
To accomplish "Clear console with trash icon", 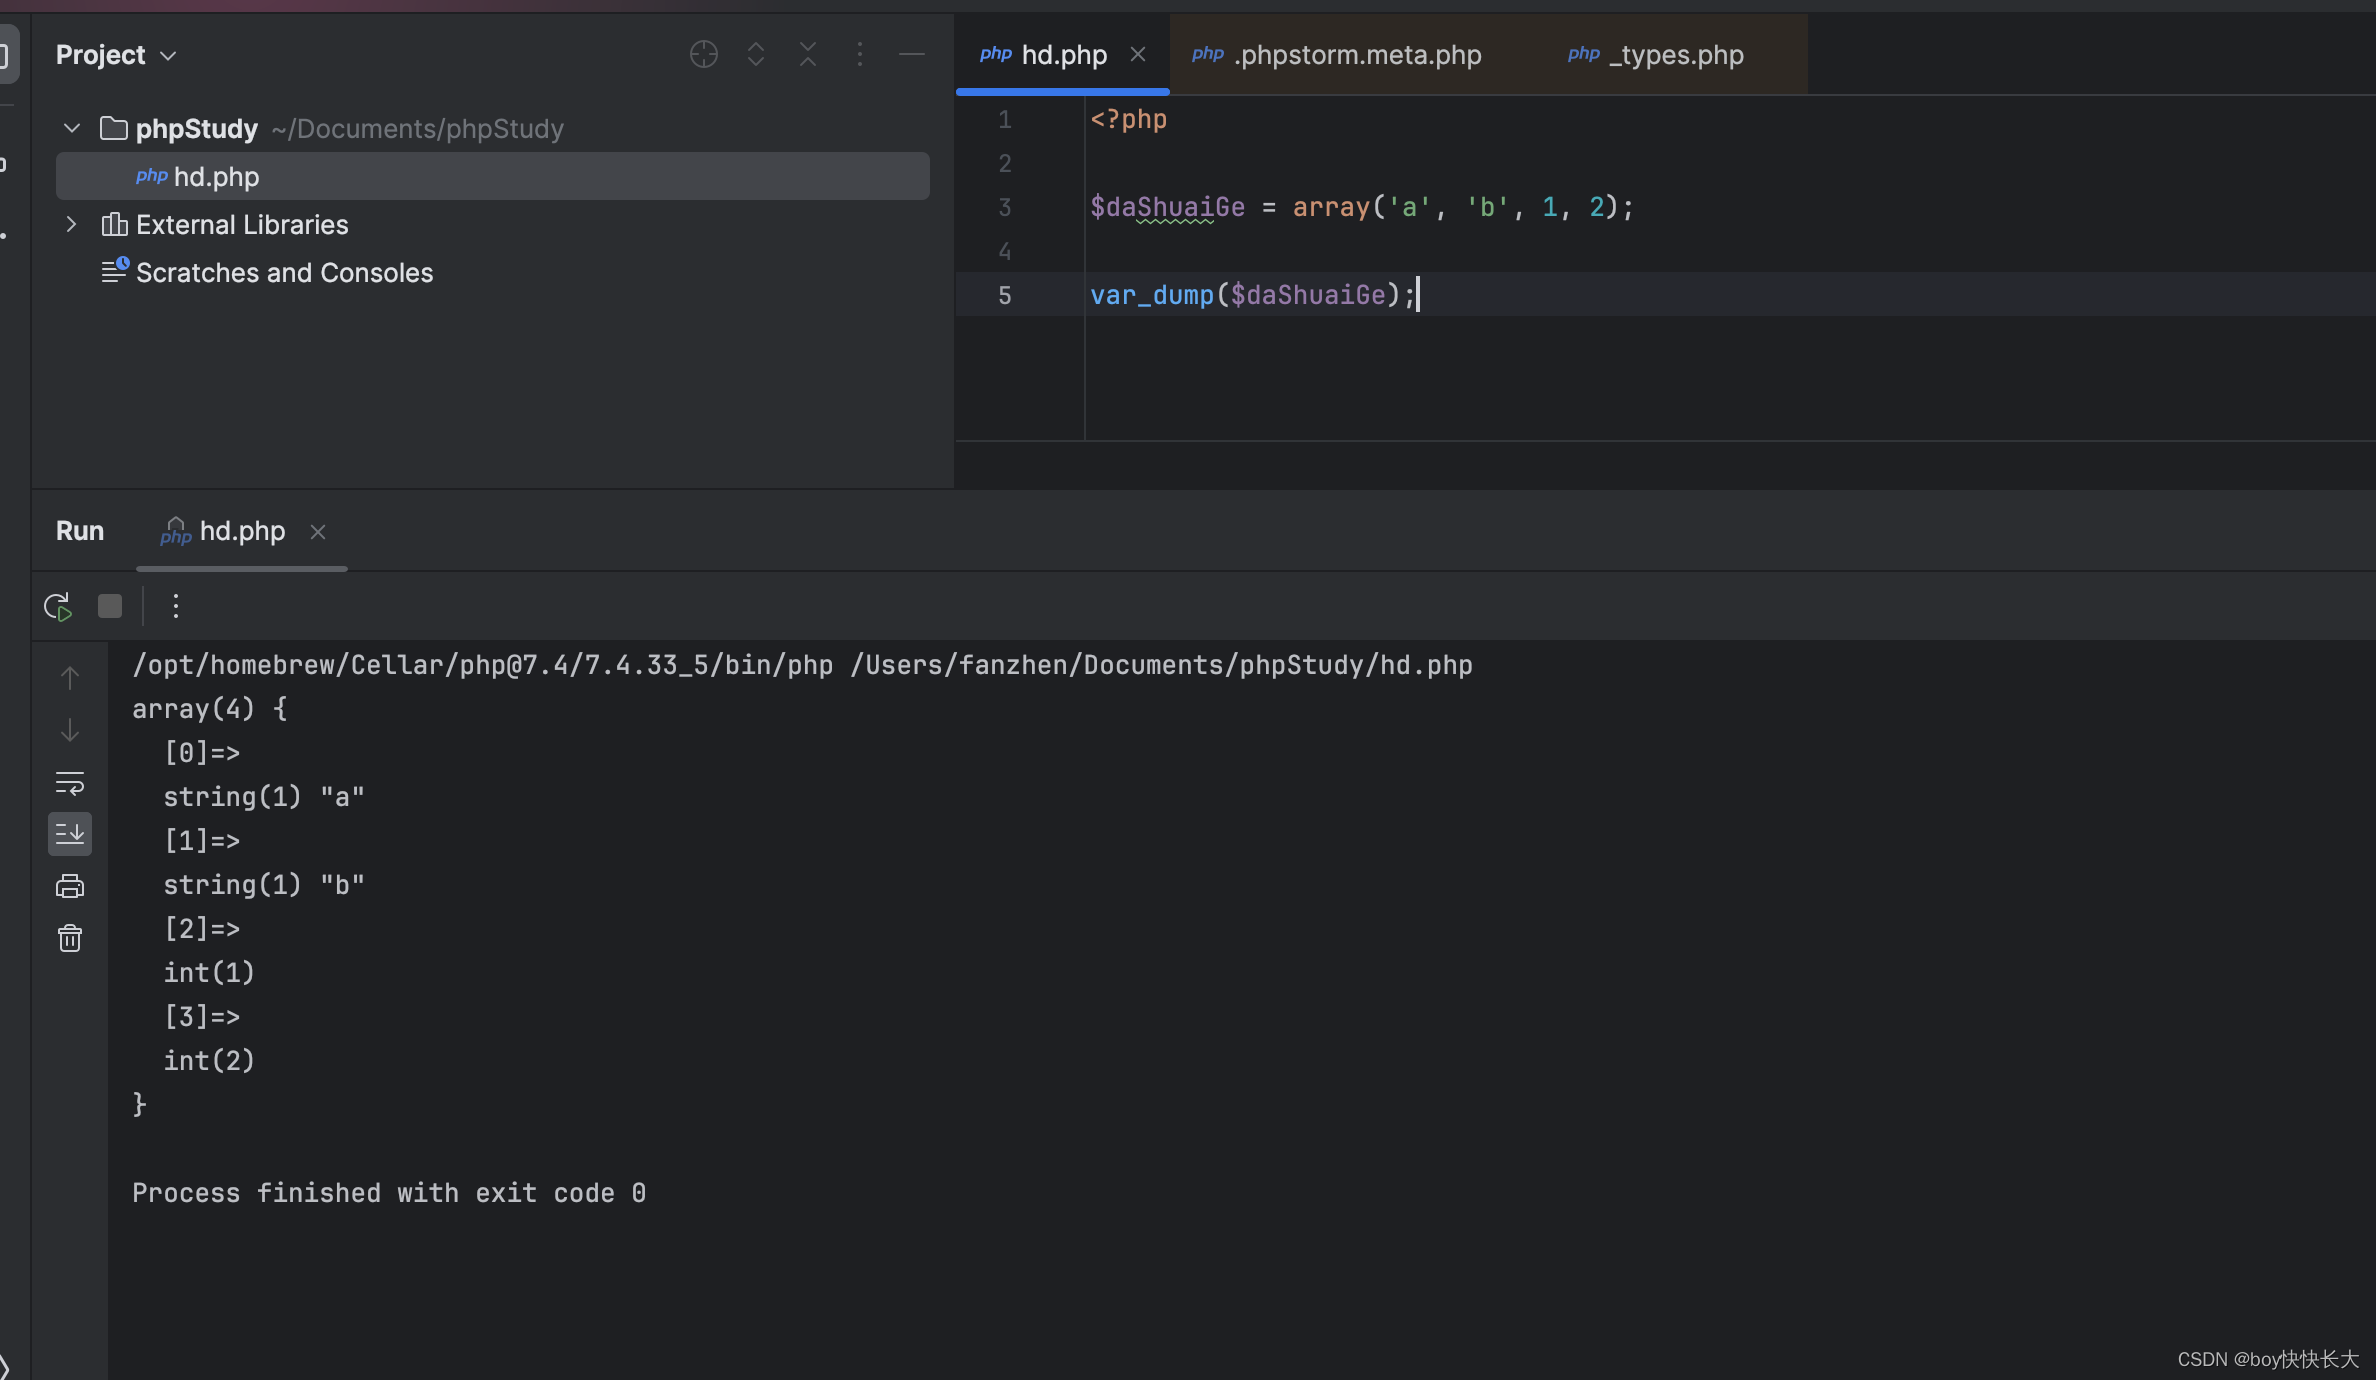I will (x=70, y=938).
